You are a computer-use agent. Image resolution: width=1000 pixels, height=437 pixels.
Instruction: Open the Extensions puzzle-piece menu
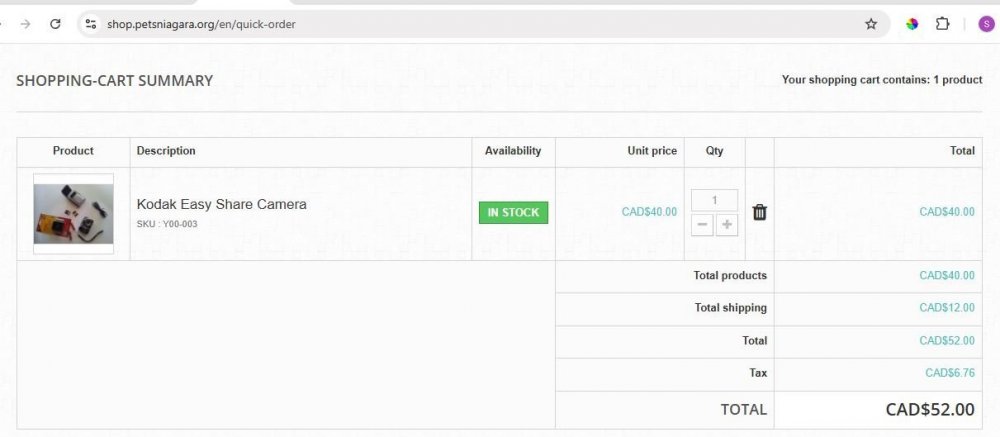point(943,24)
